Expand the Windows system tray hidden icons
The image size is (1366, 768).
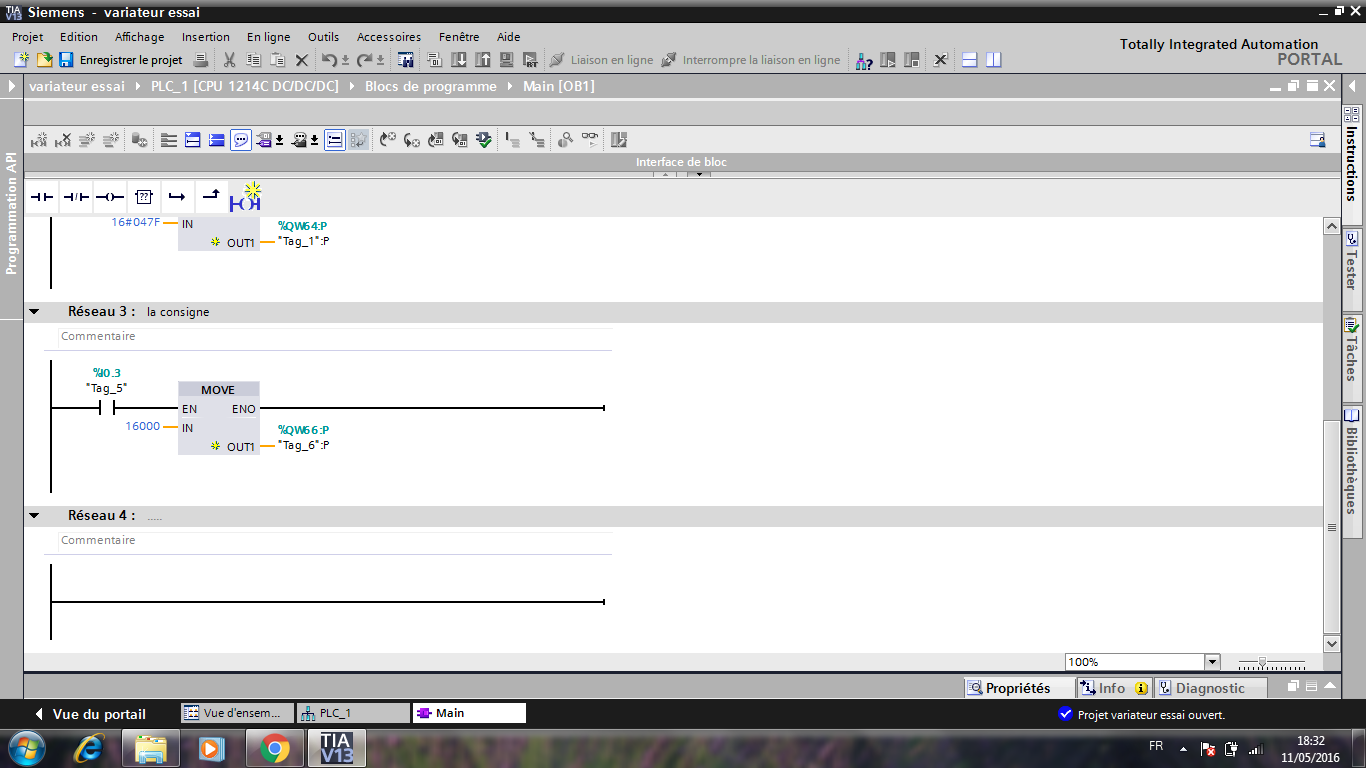point(1184,748)
